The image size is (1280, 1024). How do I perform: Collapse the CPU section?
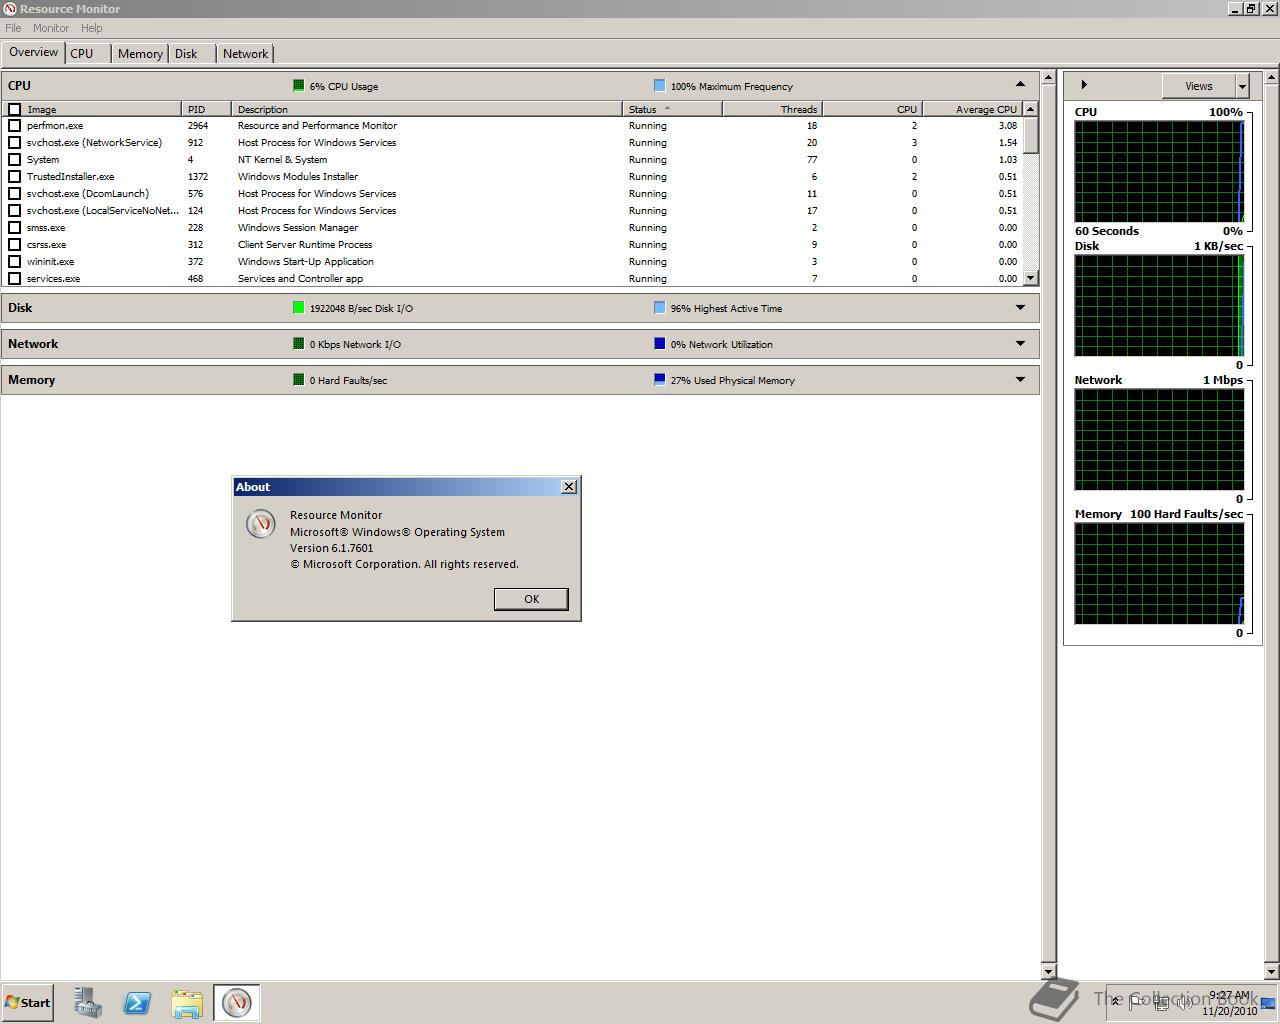(x=1020, y=85)
